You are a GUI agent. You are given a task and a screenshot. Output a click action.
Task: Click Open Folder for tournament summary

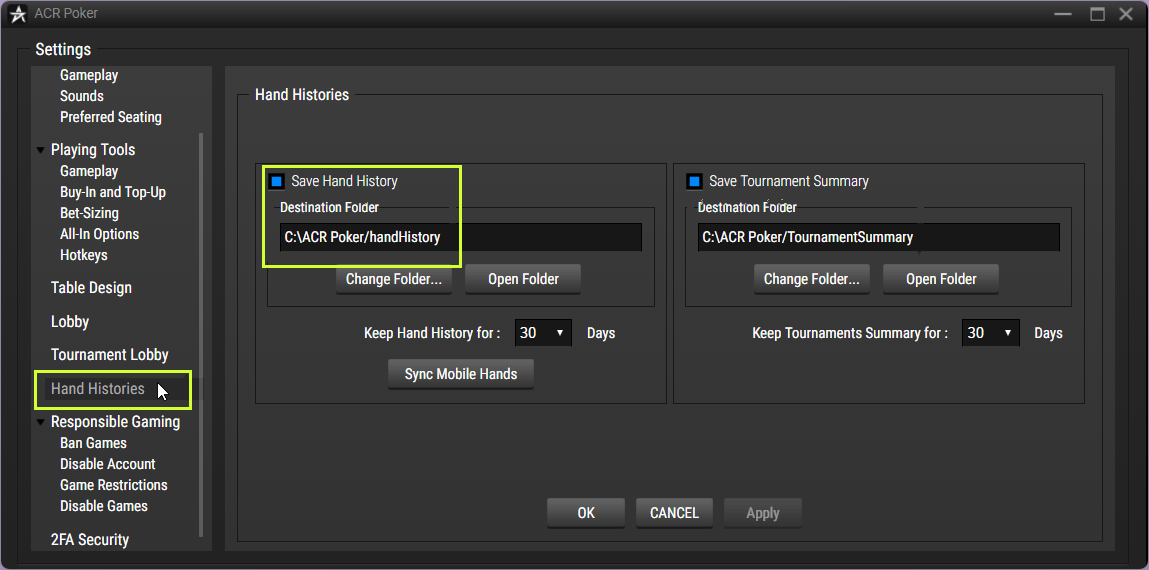(941, 279)
